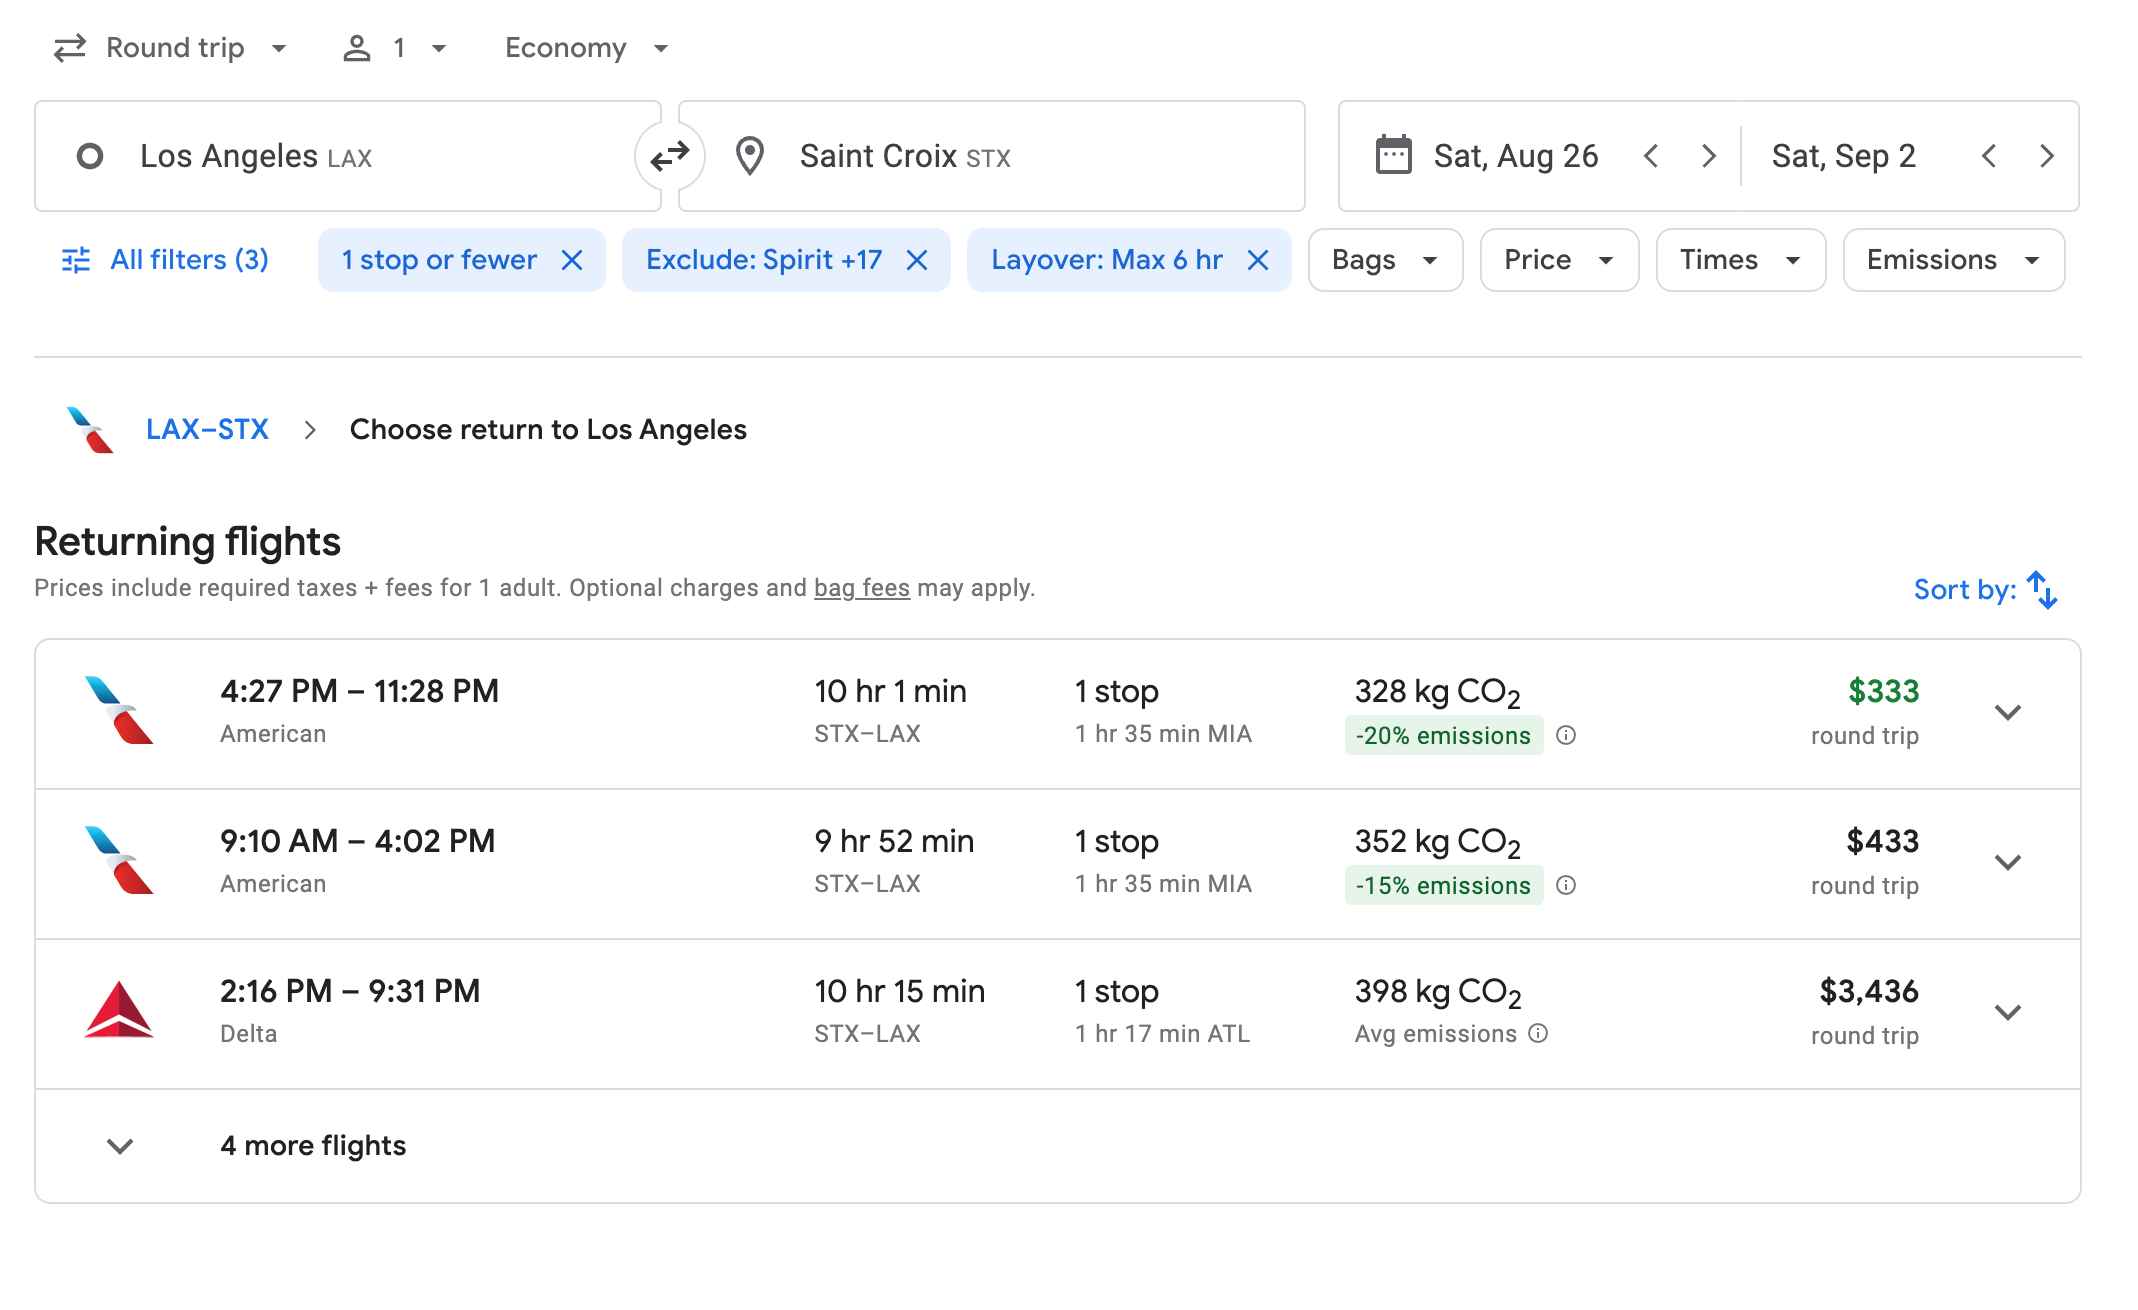
Task: Open the Bags filter menu
Action: pyautogui.click(x=1384, y=260)
